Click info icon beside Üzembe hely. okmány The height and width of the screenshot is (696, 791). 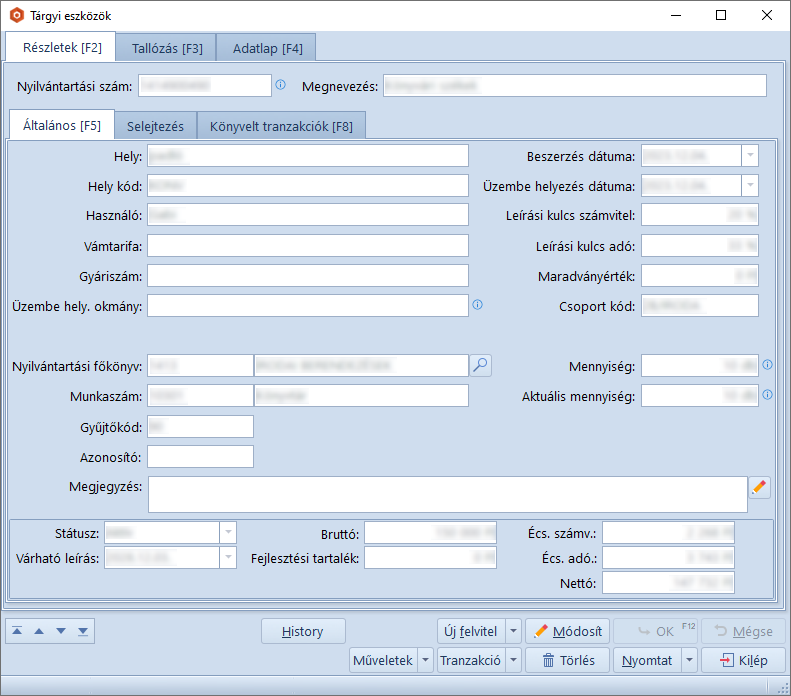pos(478,305)
